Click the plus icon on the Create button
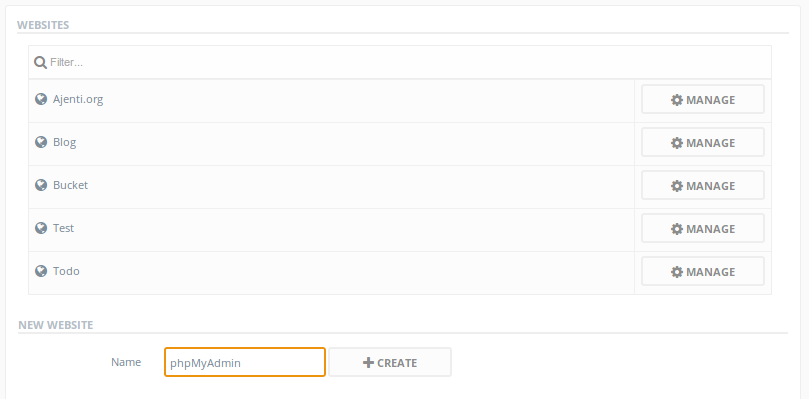This screenshot has width=809, height=399. pos(368,362)
